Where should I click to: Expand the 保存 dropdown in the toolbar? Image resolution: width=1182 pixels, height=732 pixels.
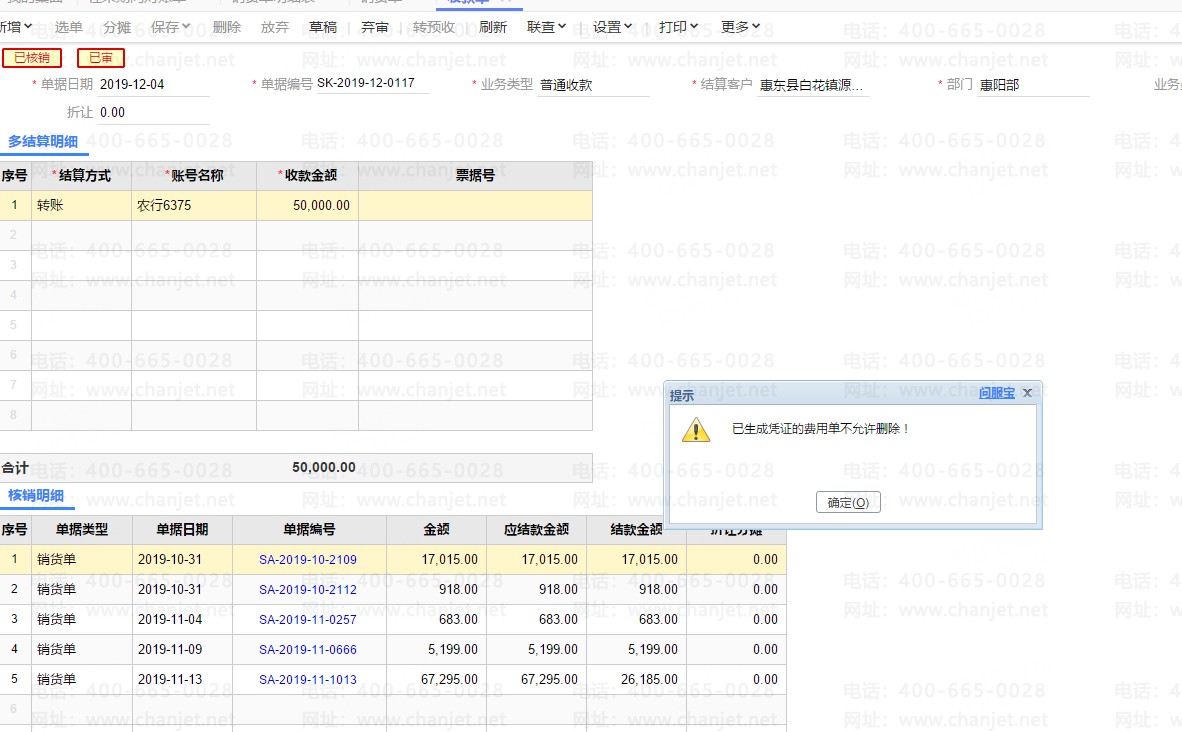tap(171, 27)
